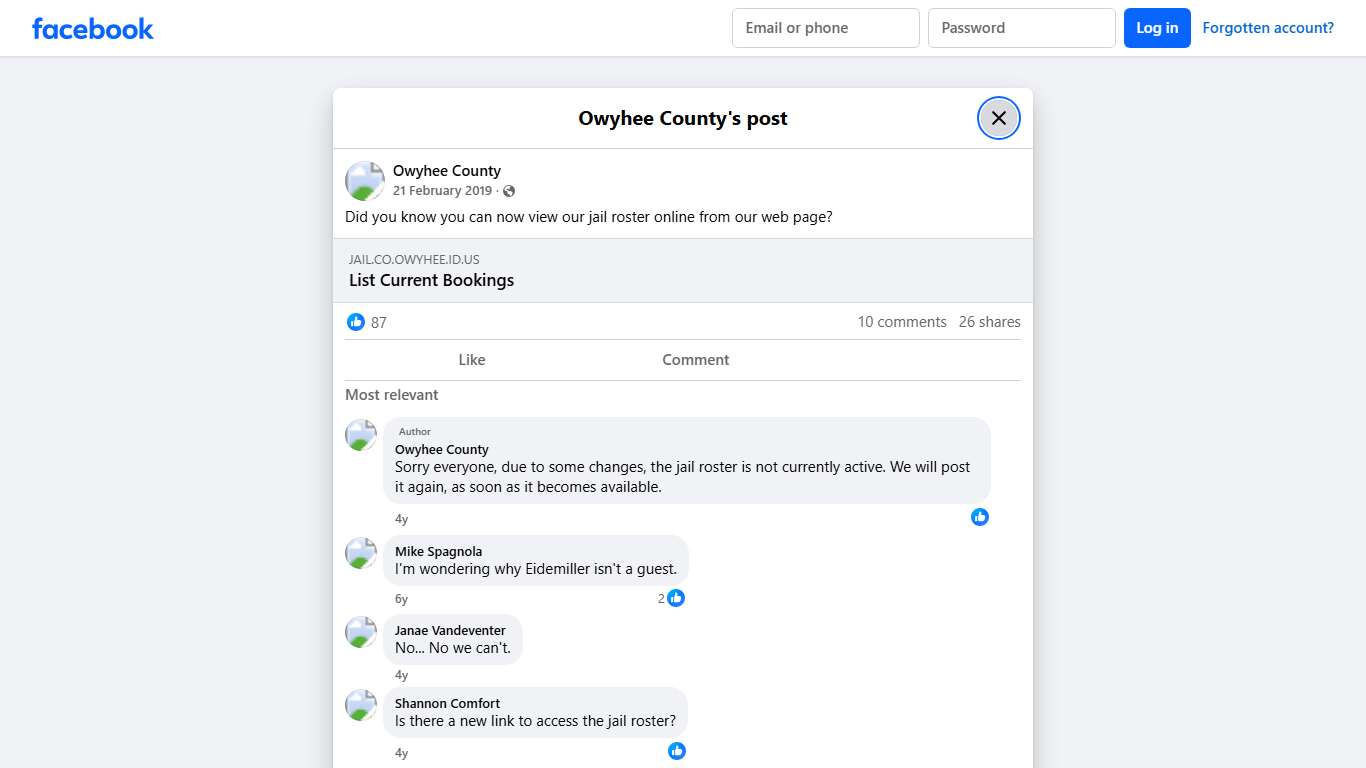Viewport: 1366px width, 768px height.
Task: Click the like icon on Shannon Comfort's comment
Action: tap(676, 751)
